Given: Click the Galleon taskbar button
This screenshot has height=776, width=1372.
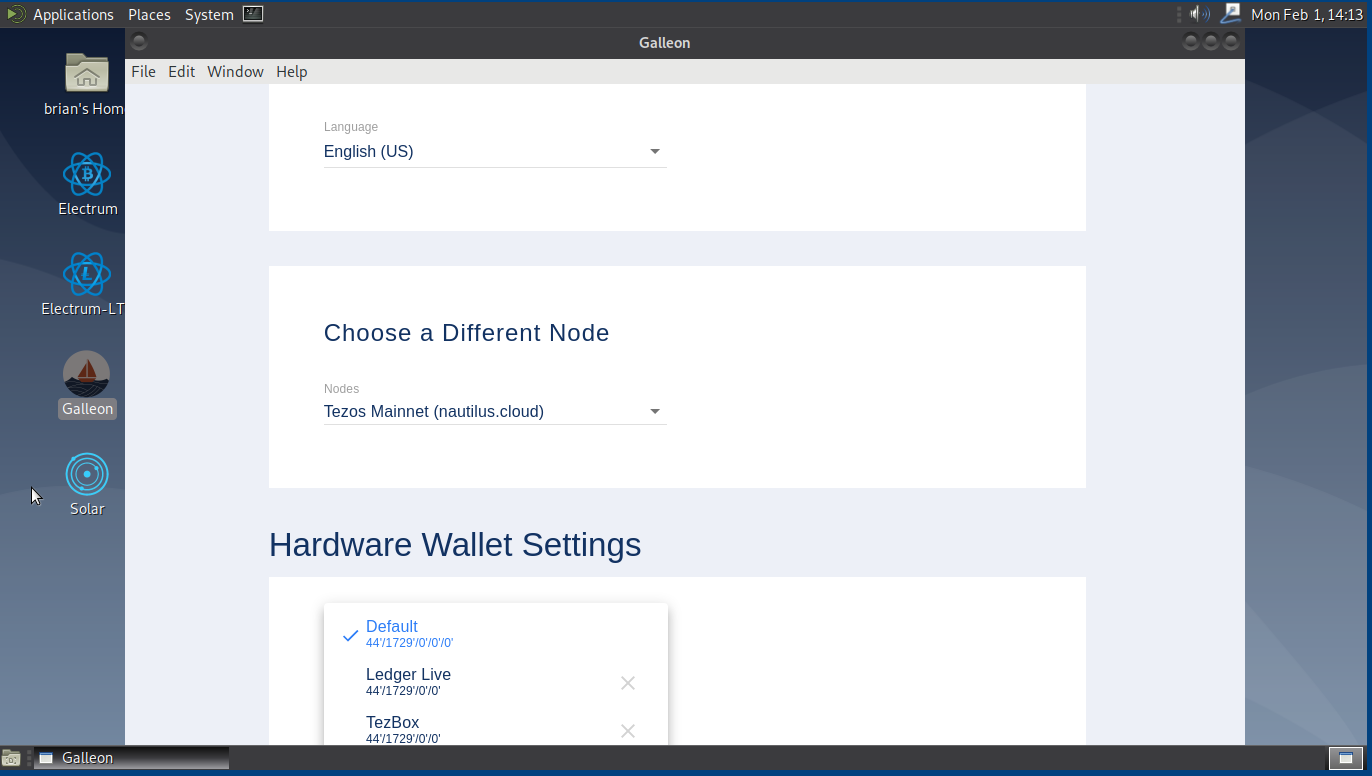Looking at the screenshot, I should (x=132, y=758).
